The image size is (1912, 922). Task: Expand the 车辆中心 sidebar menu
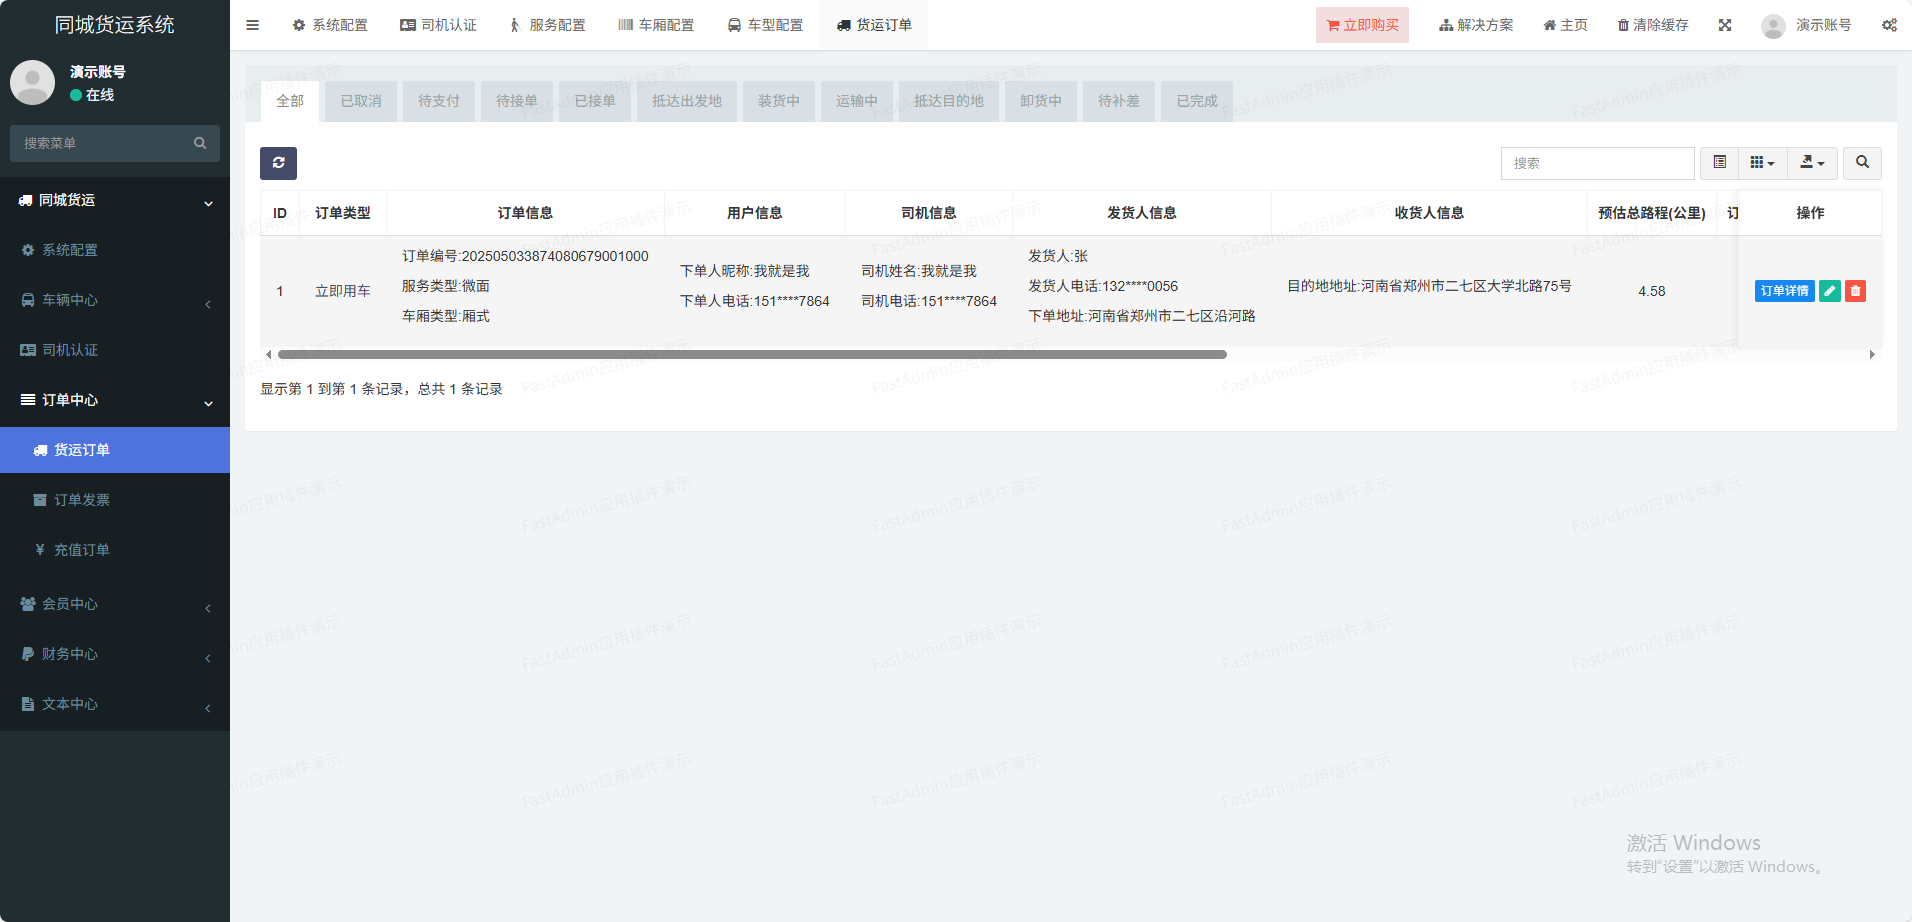point(115,300)
